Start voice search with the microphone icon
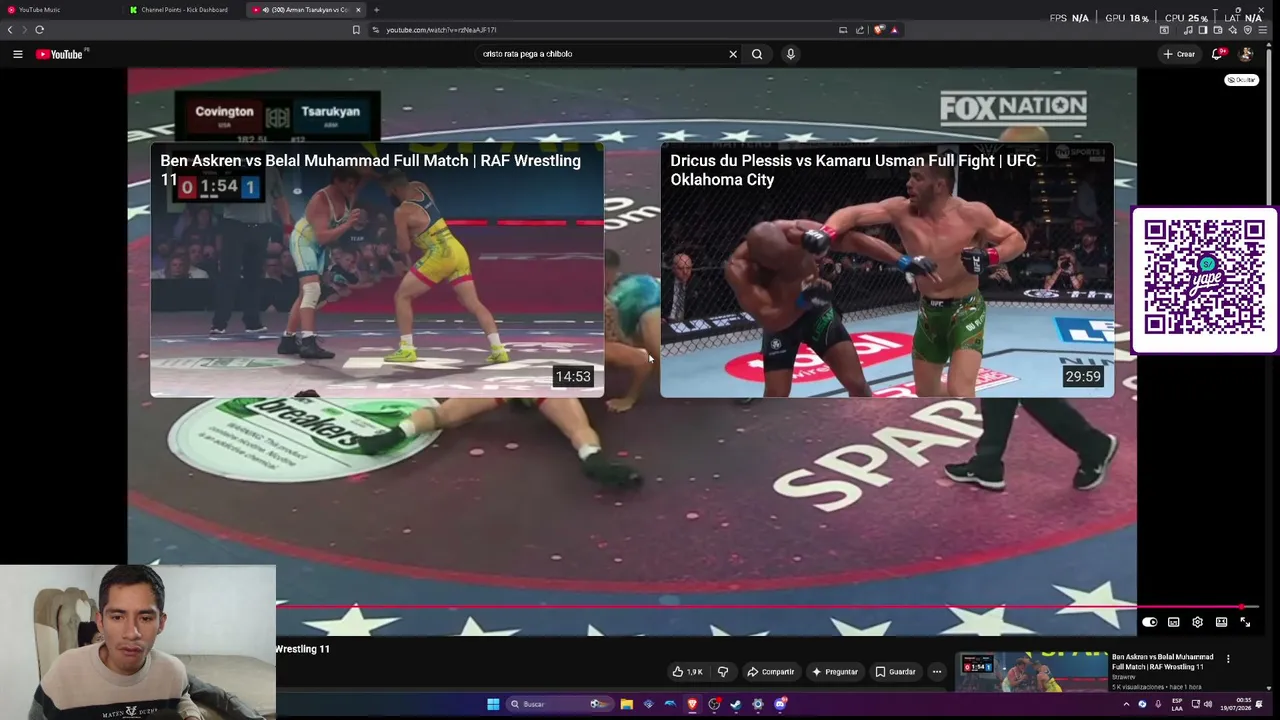Screen dimensions: 1280x720 (x=790, y=54)
